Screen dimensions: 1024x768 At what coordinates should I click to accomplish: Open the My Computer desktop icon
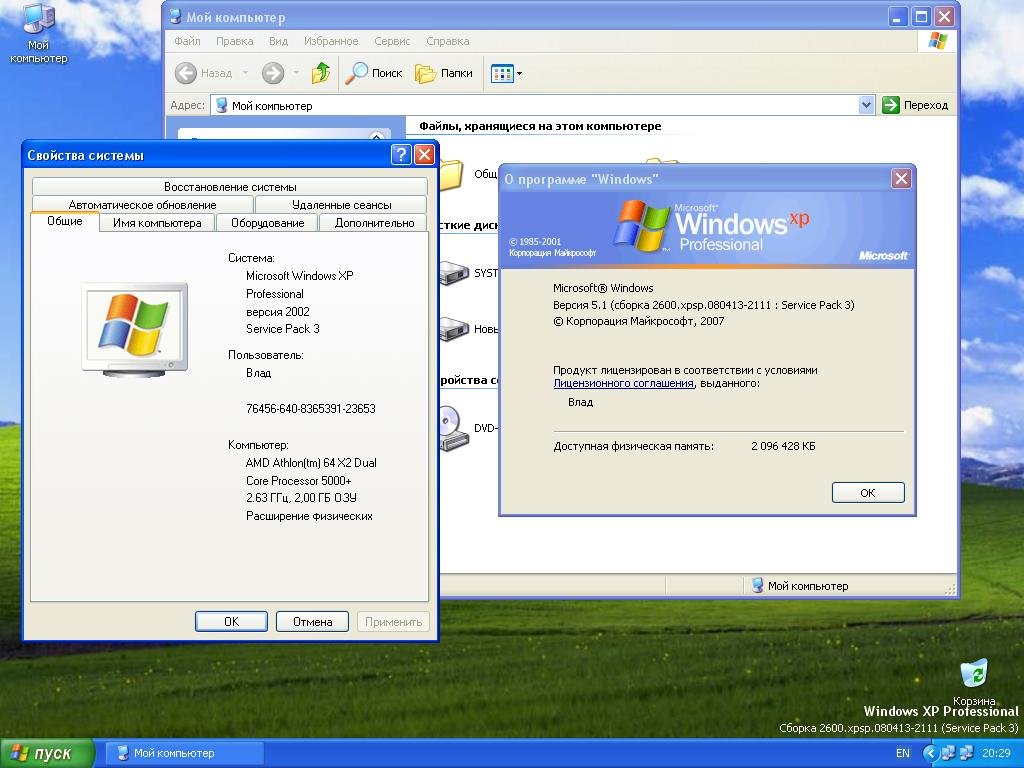(x=38, y=22)
